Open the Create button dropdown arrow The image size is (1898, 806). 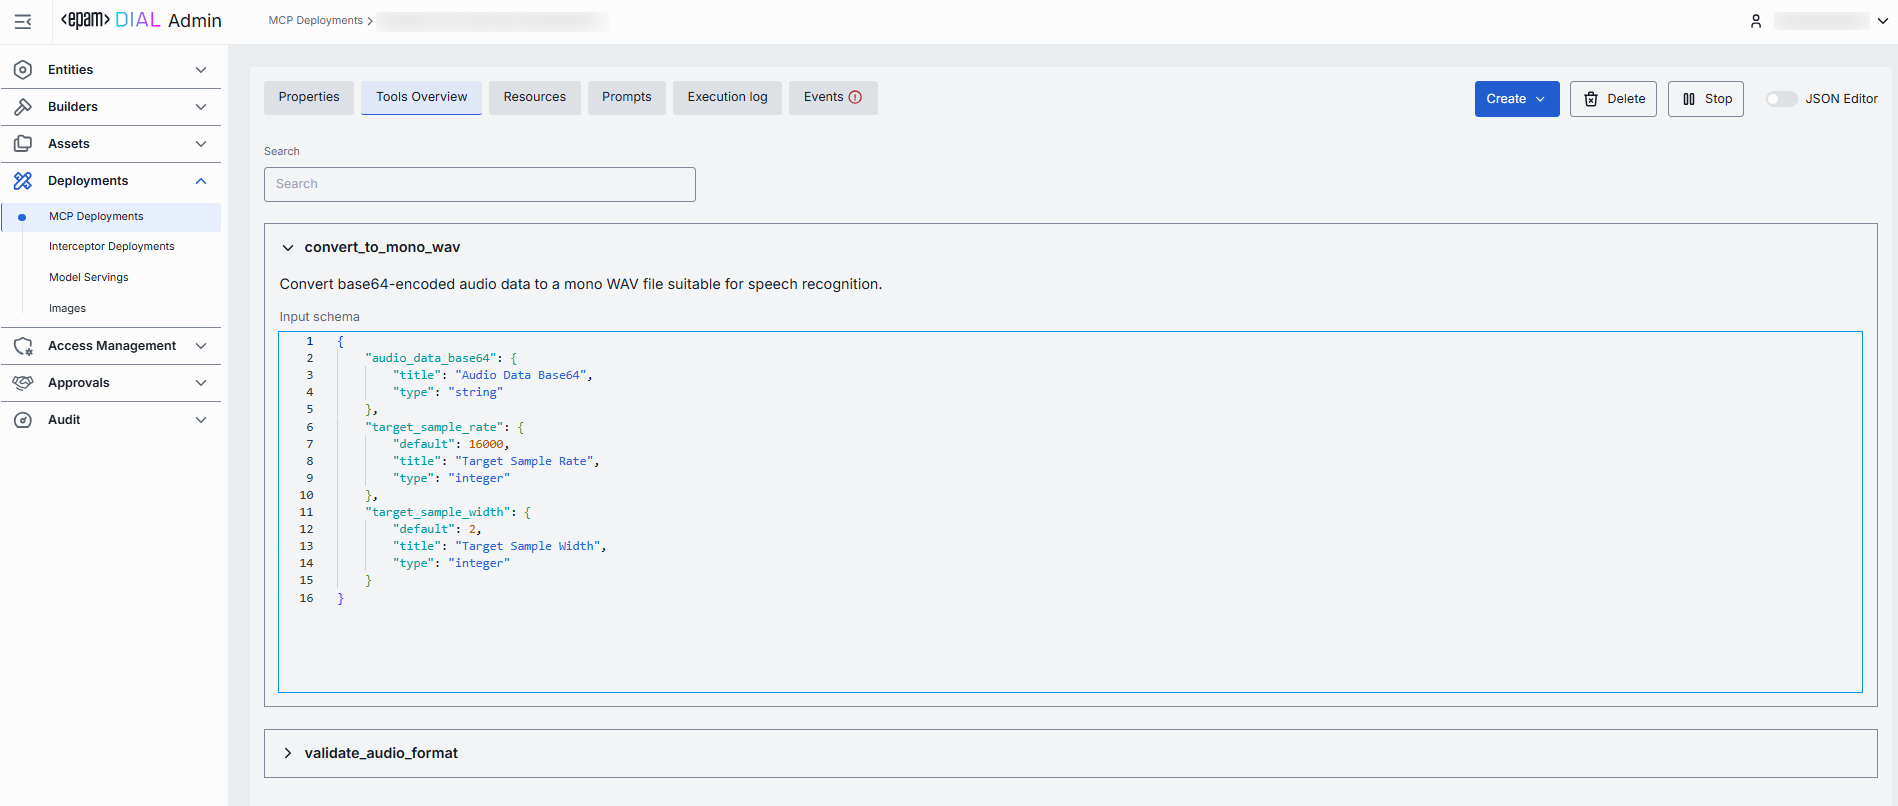(x=1541, y=99)
